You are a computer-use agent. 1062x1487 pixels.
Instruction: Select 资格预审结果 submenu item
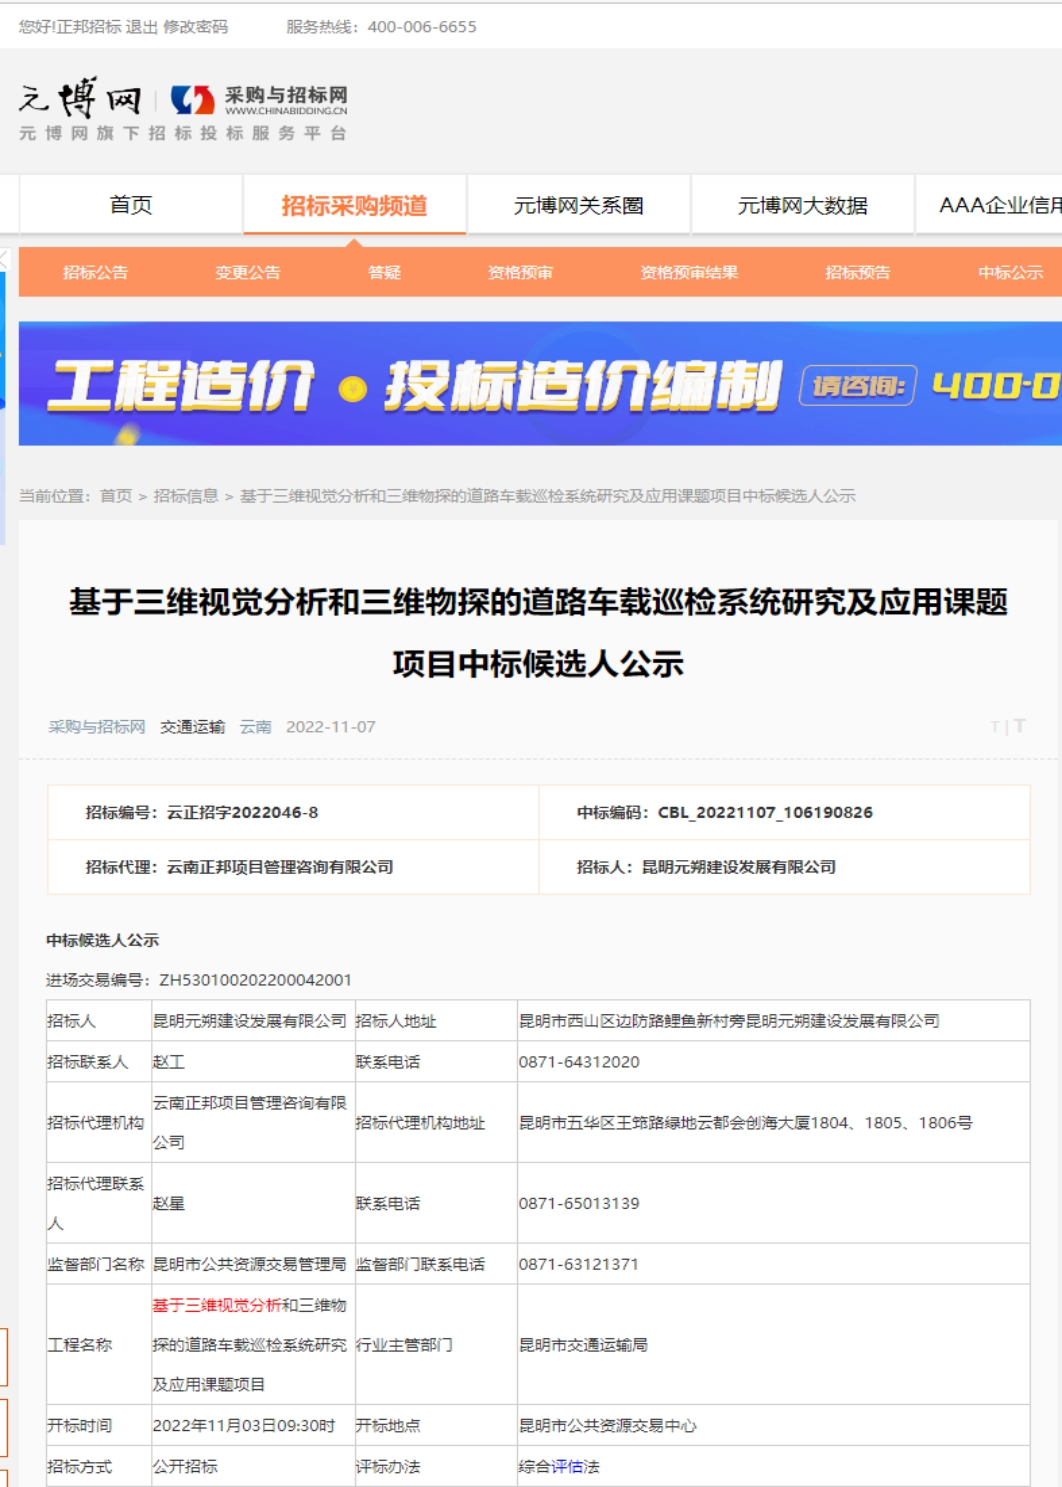click(x=689, y=272)
